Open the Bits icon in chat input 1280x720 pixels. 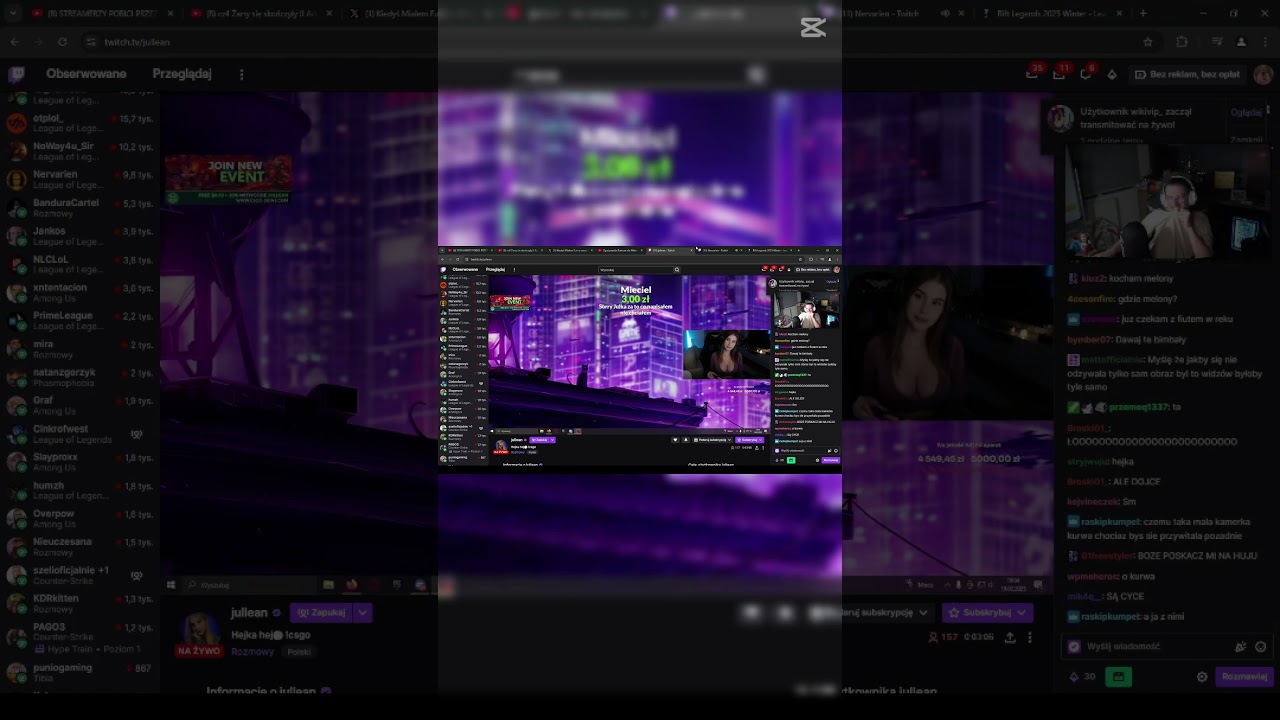coord(1242,646)
